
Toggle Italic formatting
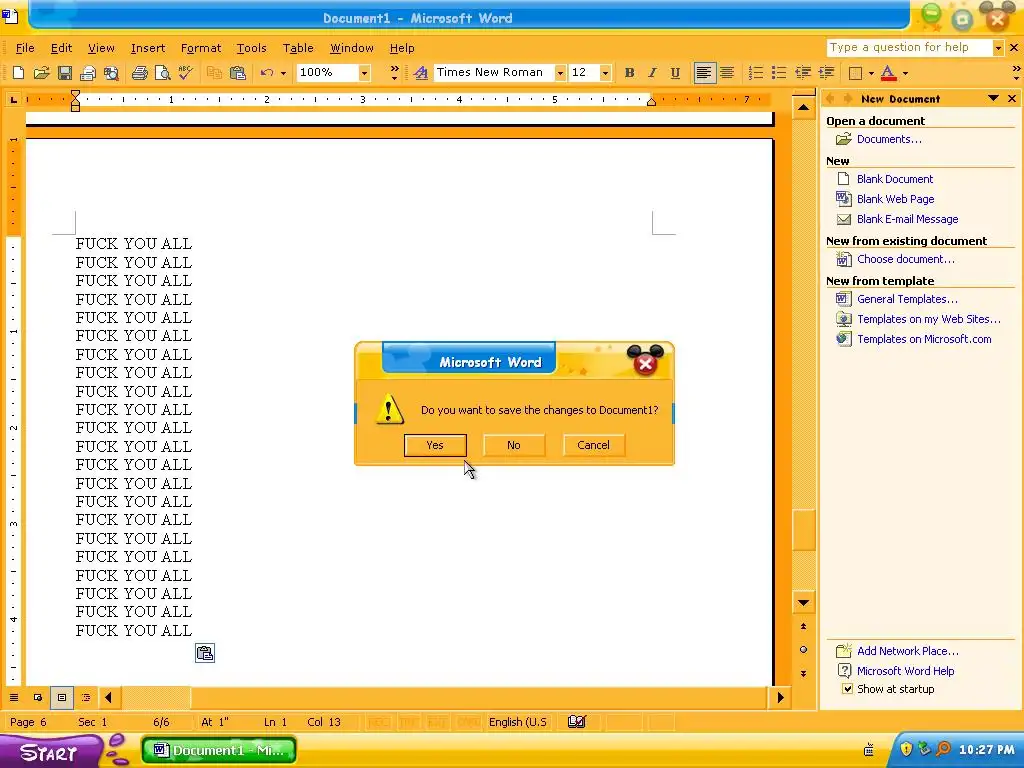(652, 72)
